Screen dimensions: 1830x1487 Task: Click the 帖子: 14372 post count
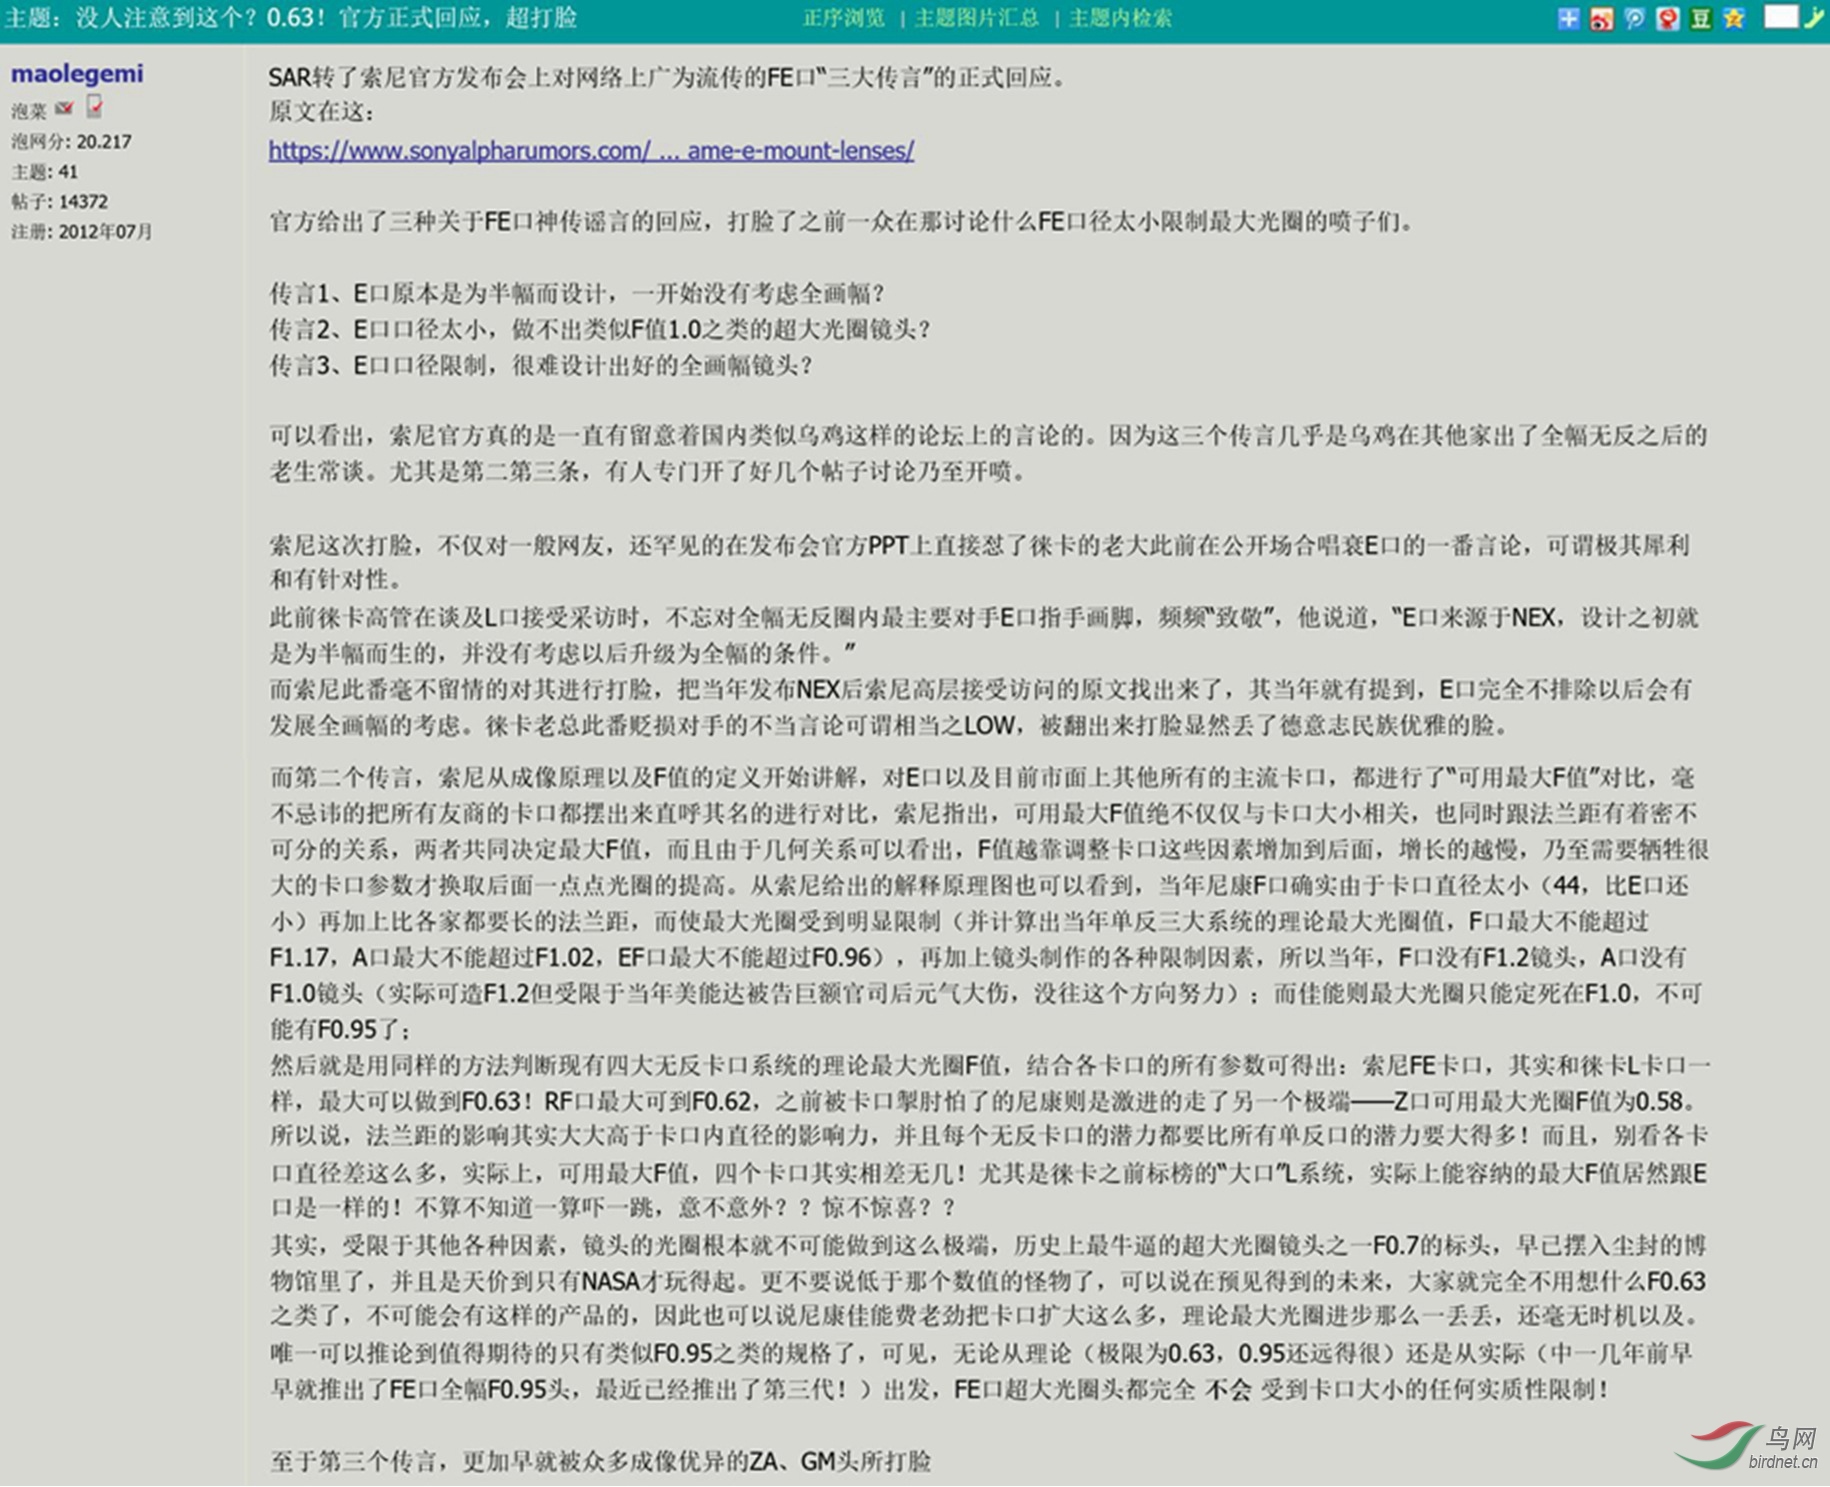59,202
